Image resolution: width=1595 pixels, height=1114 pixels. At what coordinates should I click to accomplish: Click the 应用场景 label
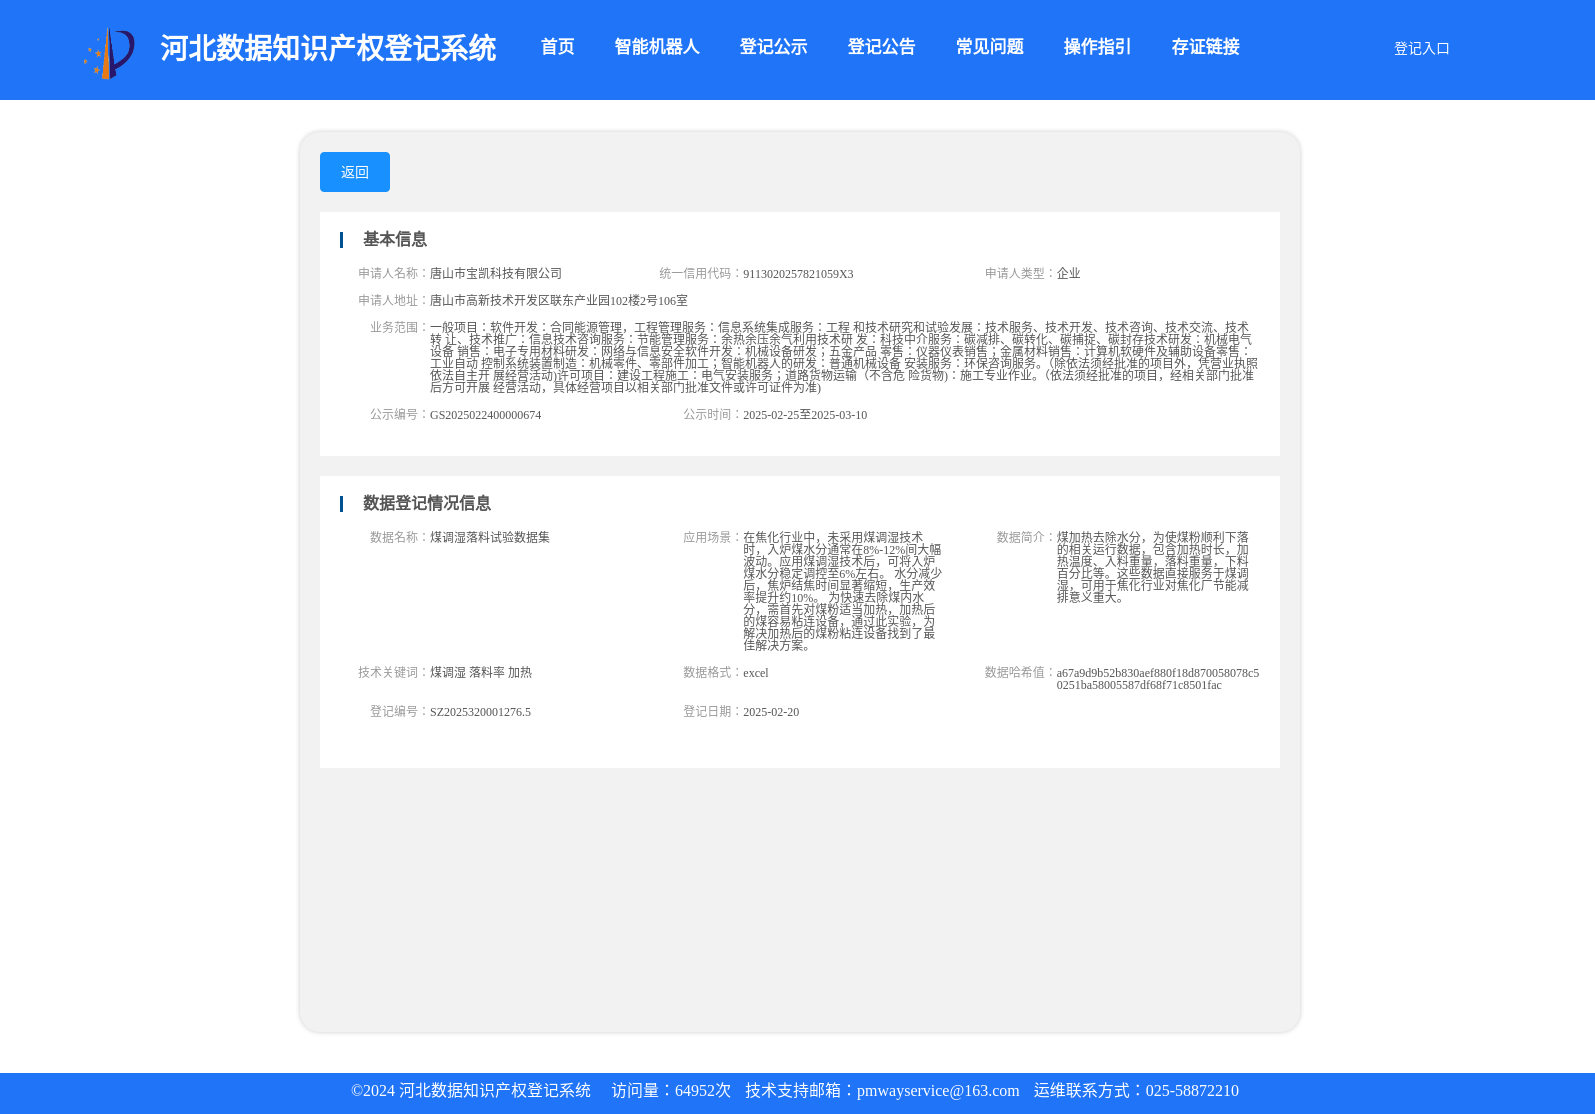712,538
